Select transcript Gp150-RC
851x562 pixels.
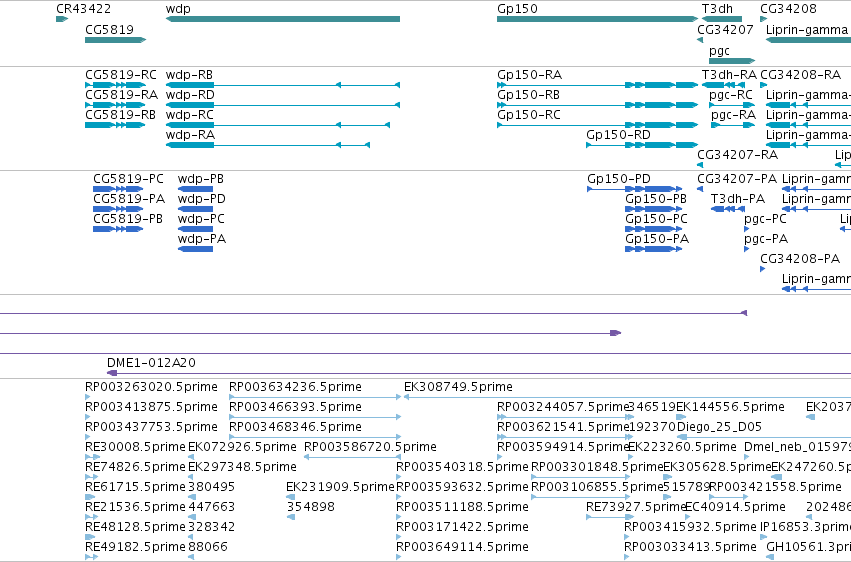tap(598, 125)
